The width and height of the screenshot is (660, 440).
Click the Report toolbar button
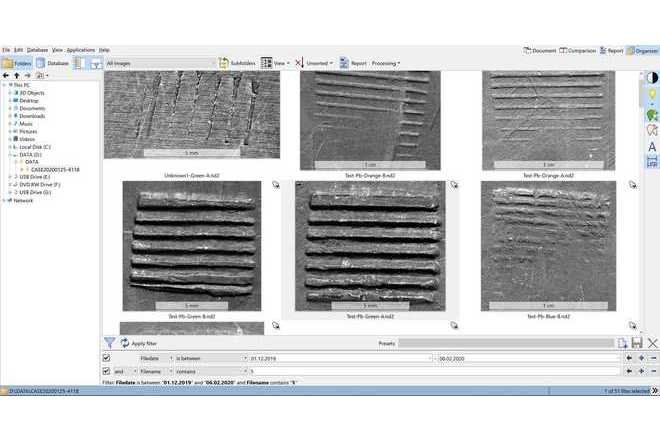point(353,63)
